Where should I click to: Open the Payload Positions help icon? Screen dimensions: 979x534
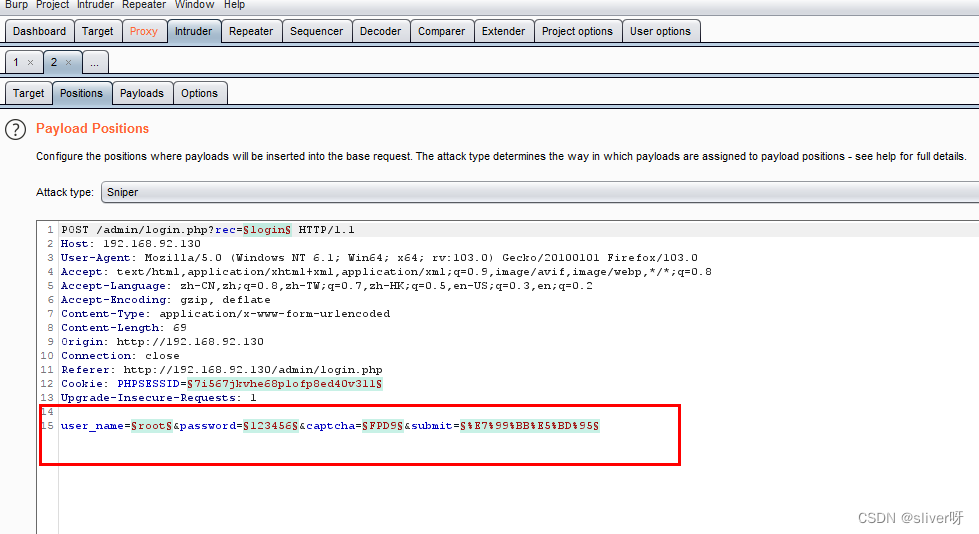point(16,130)
